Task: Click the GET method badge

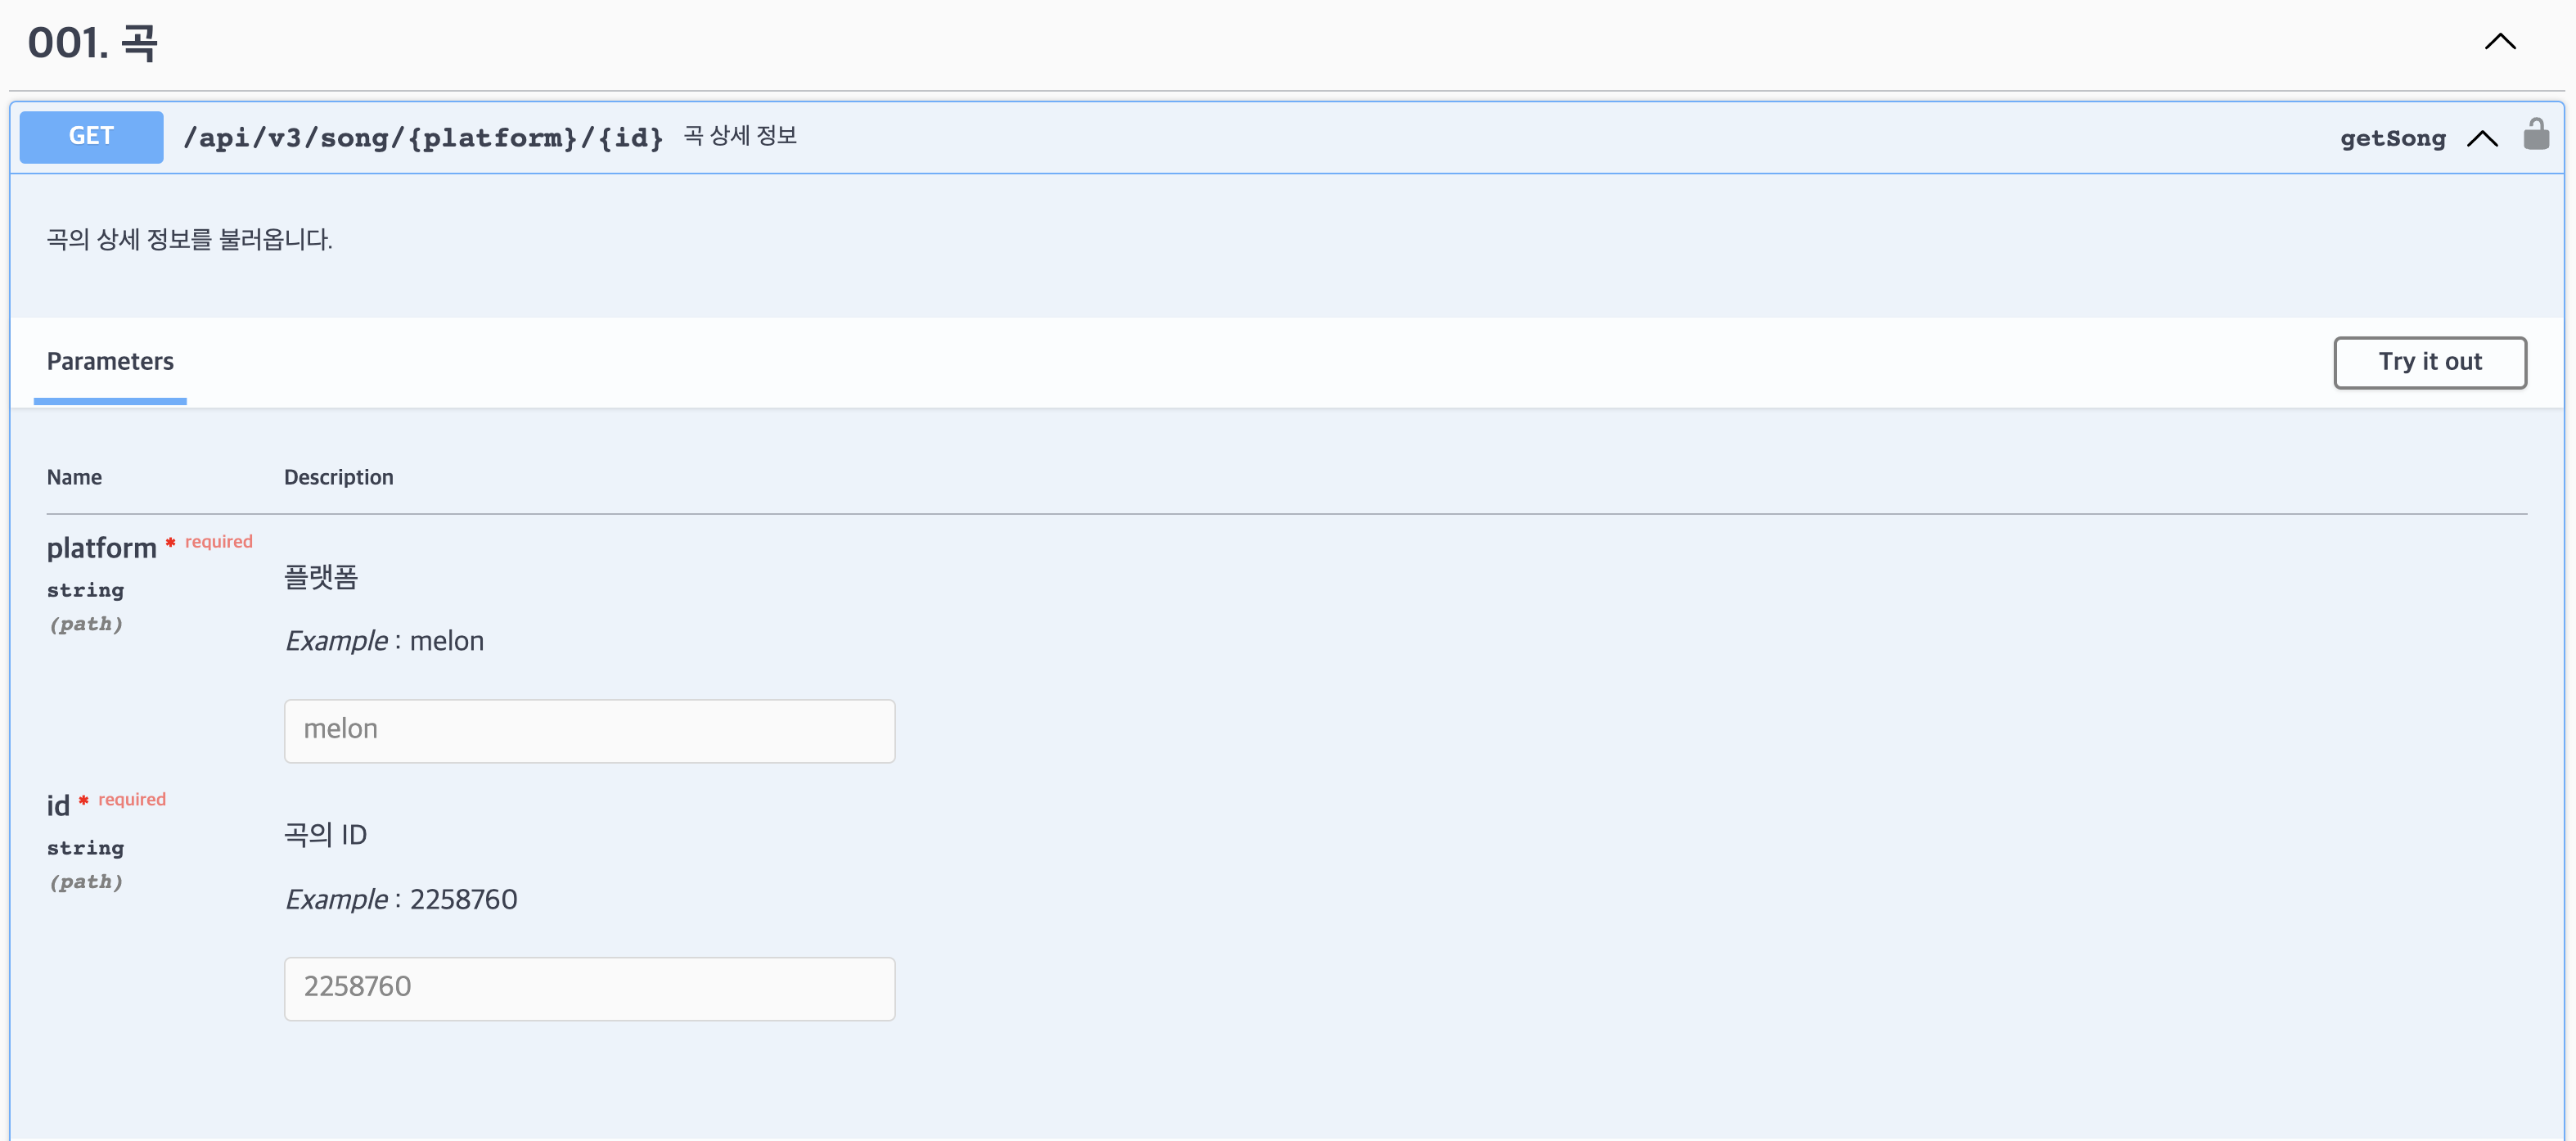Action: (x=91, y=136)
